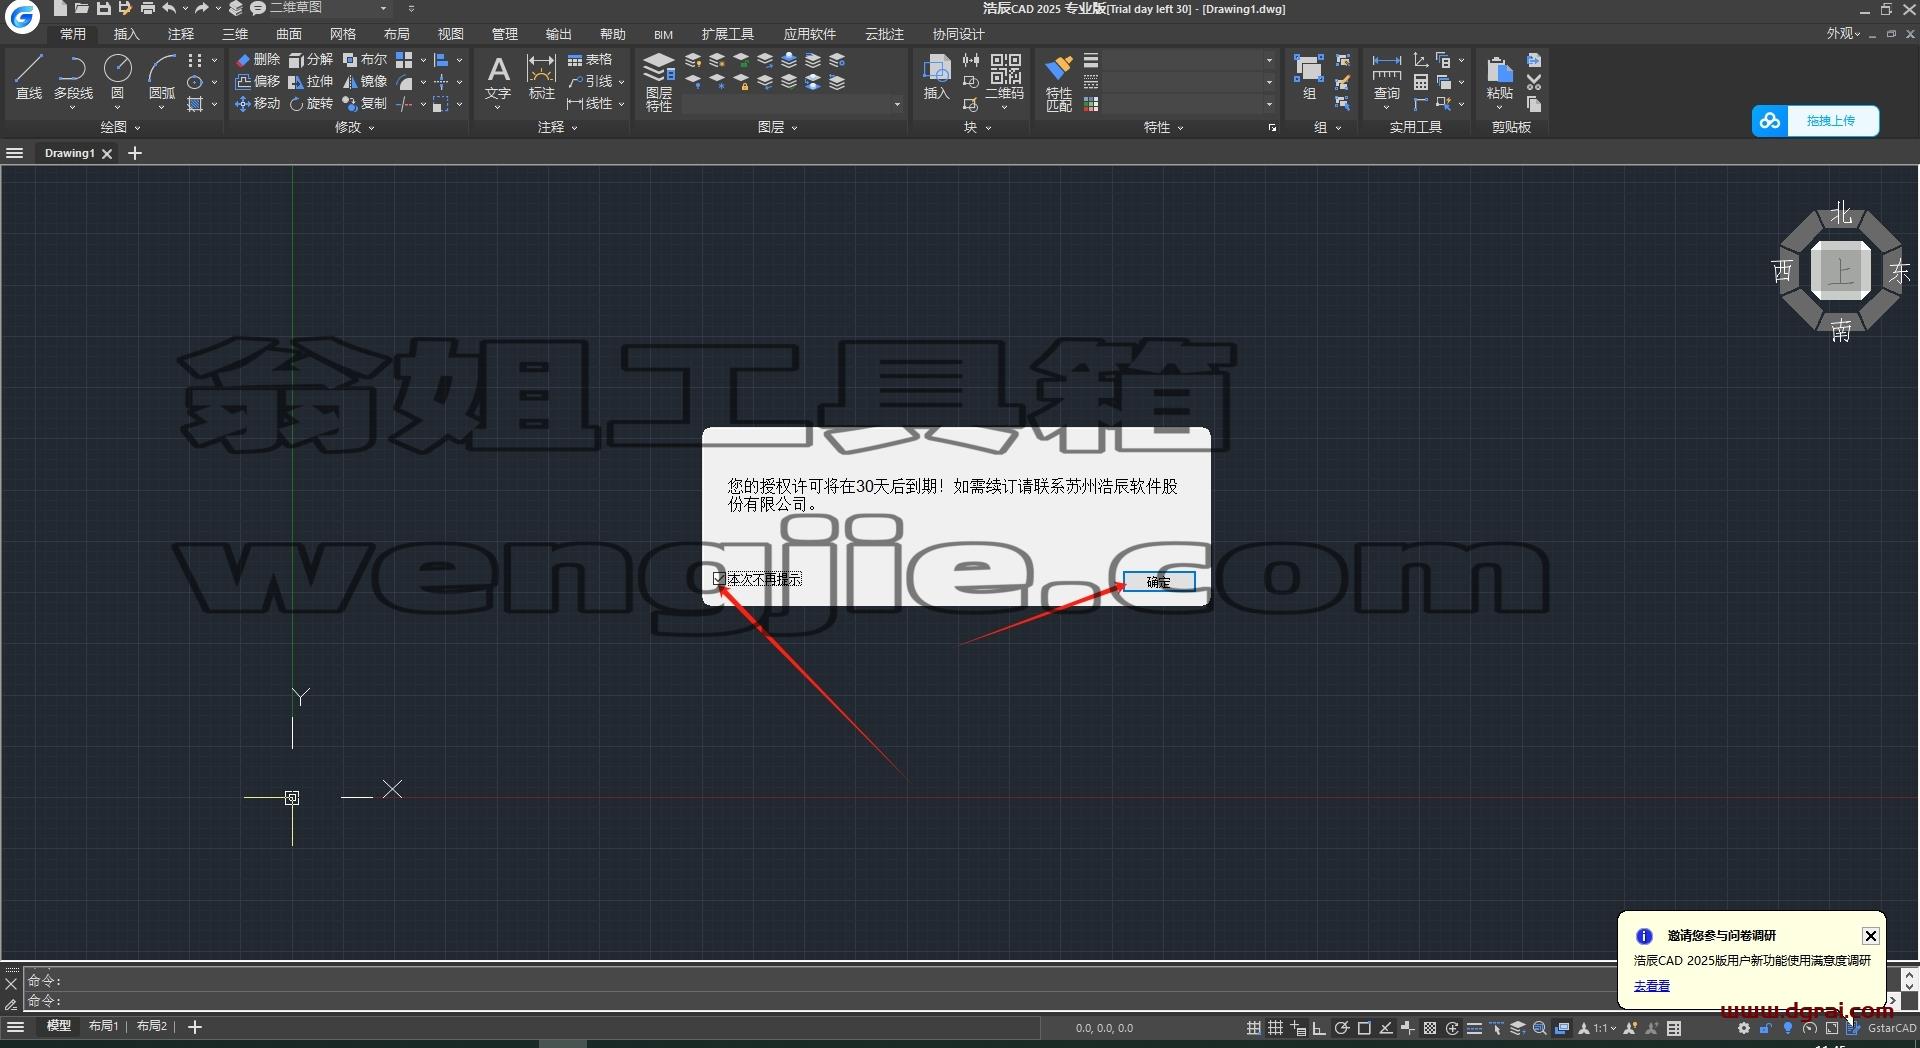Click the 二维码 QR code icon
The image size is (1920, 1048).
coord(1005,77)
